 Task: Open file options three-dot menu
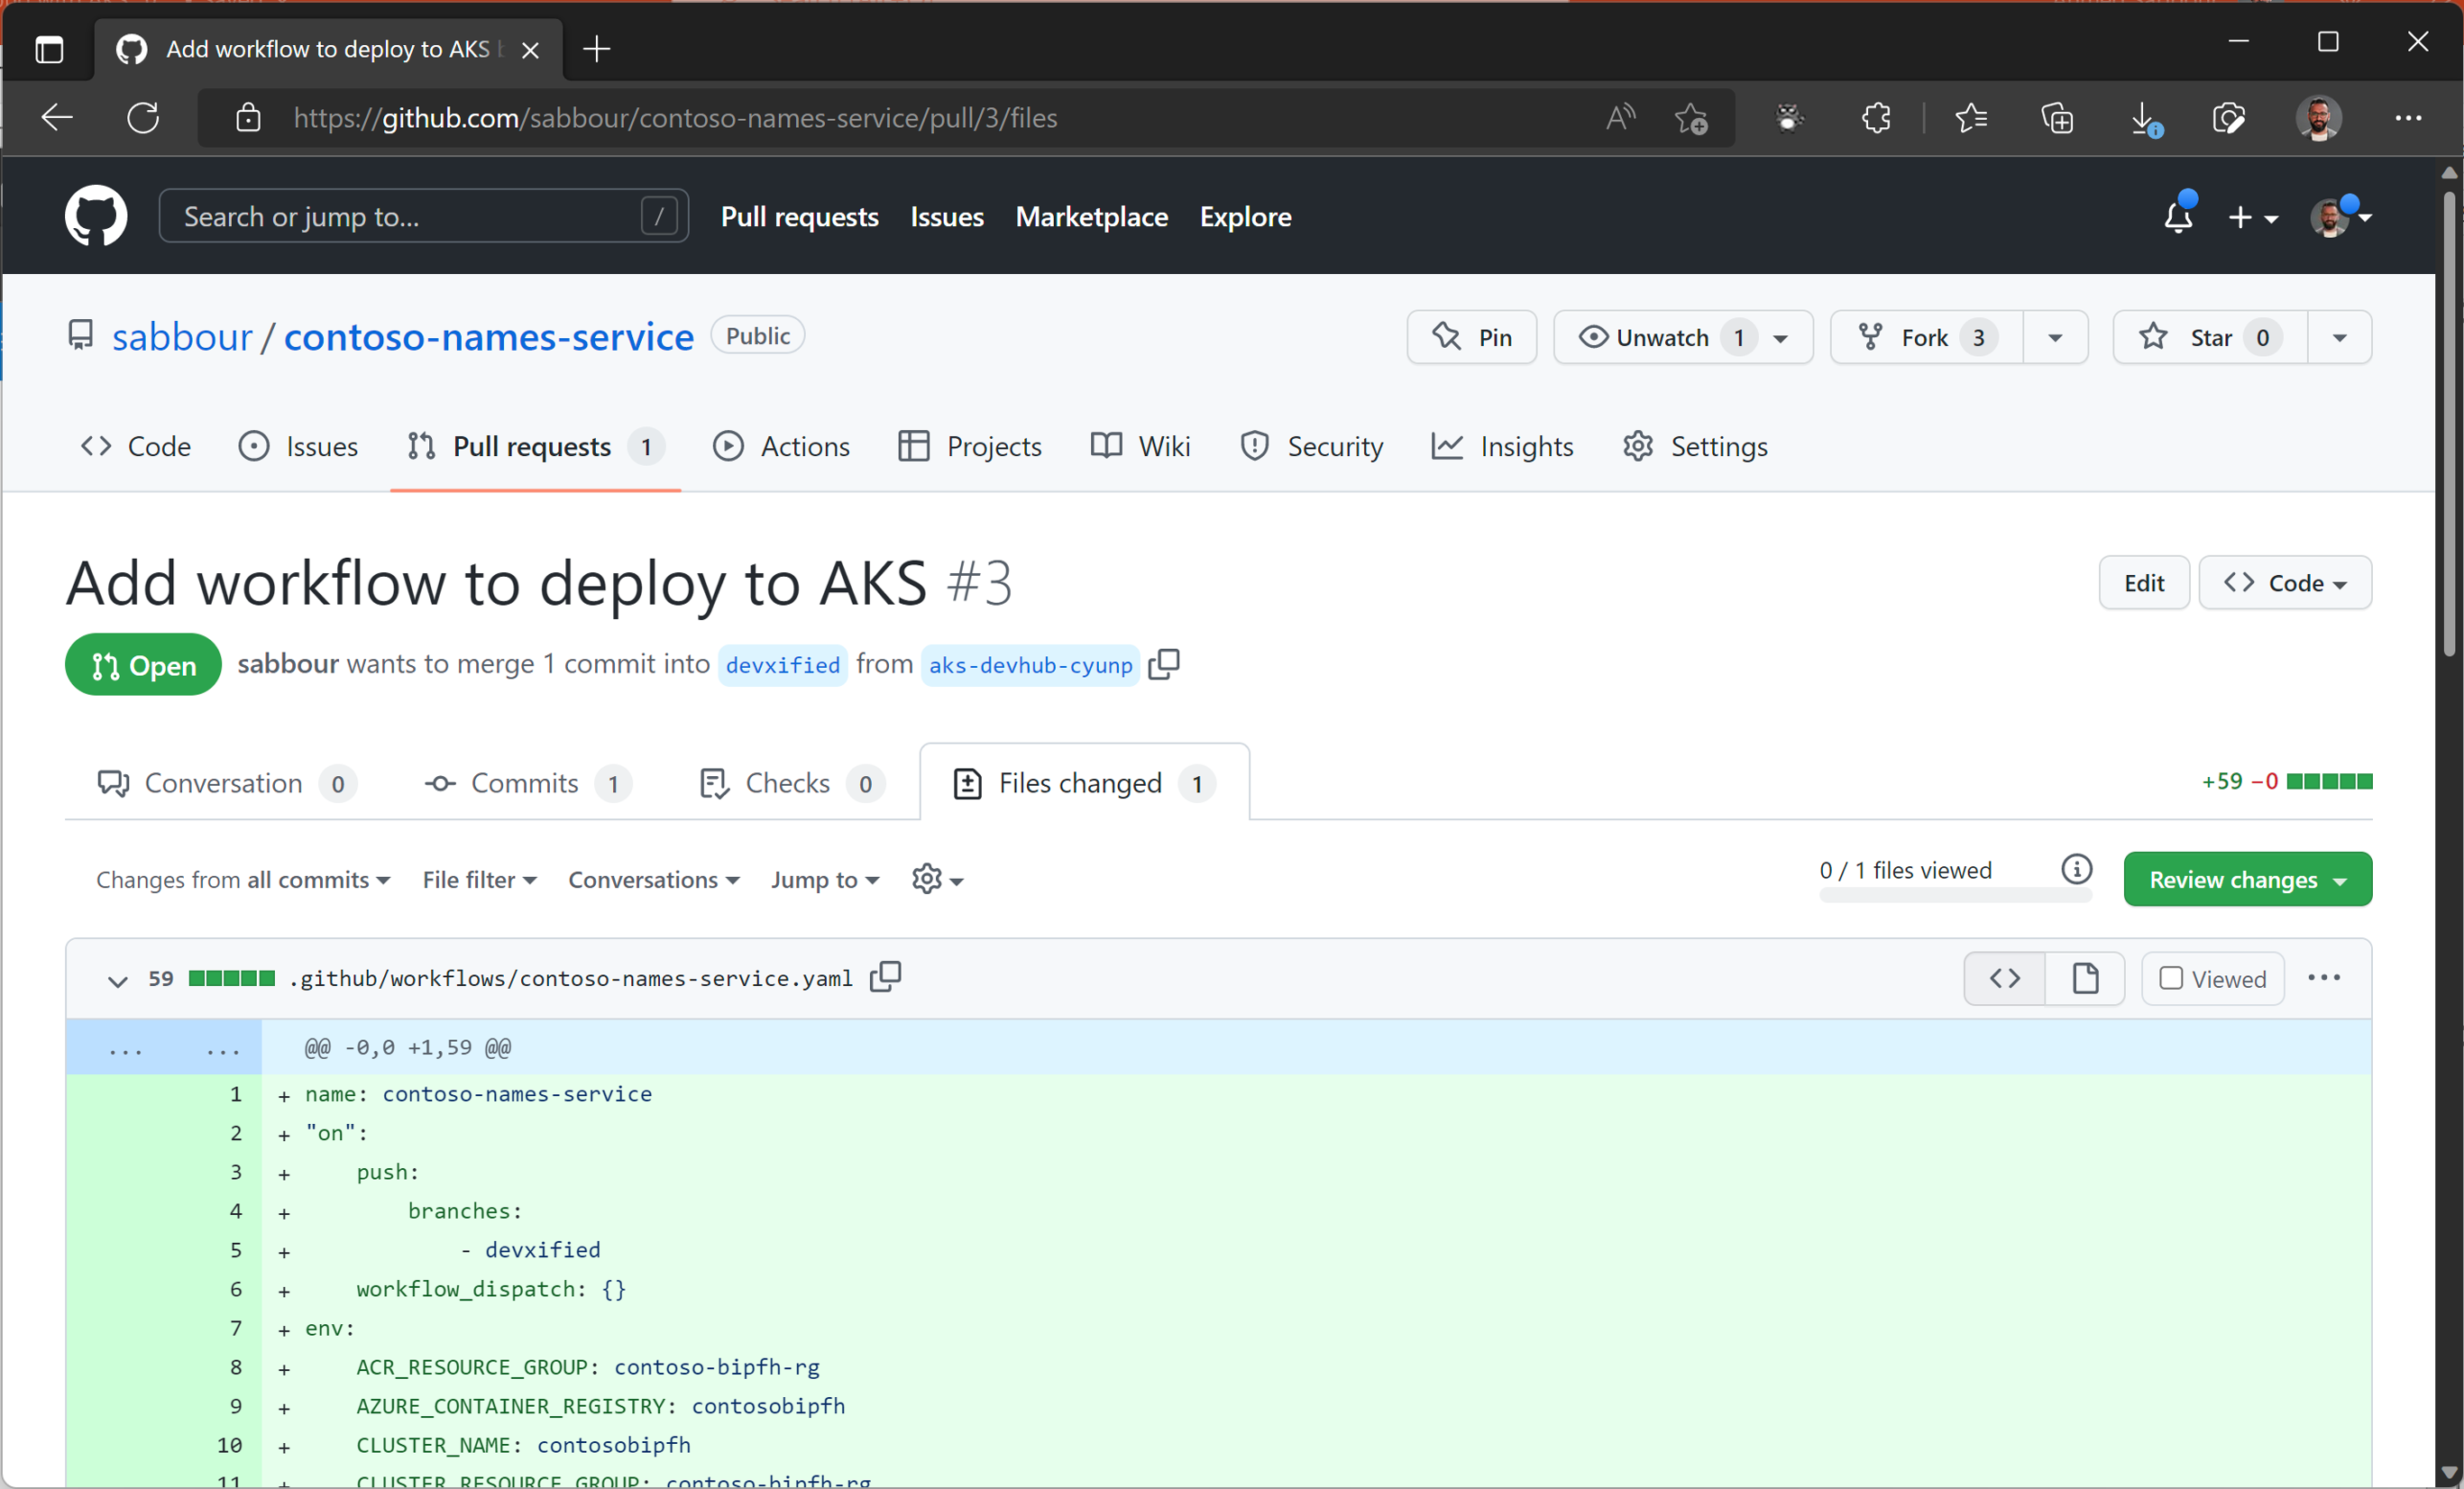coord(2323,978)
